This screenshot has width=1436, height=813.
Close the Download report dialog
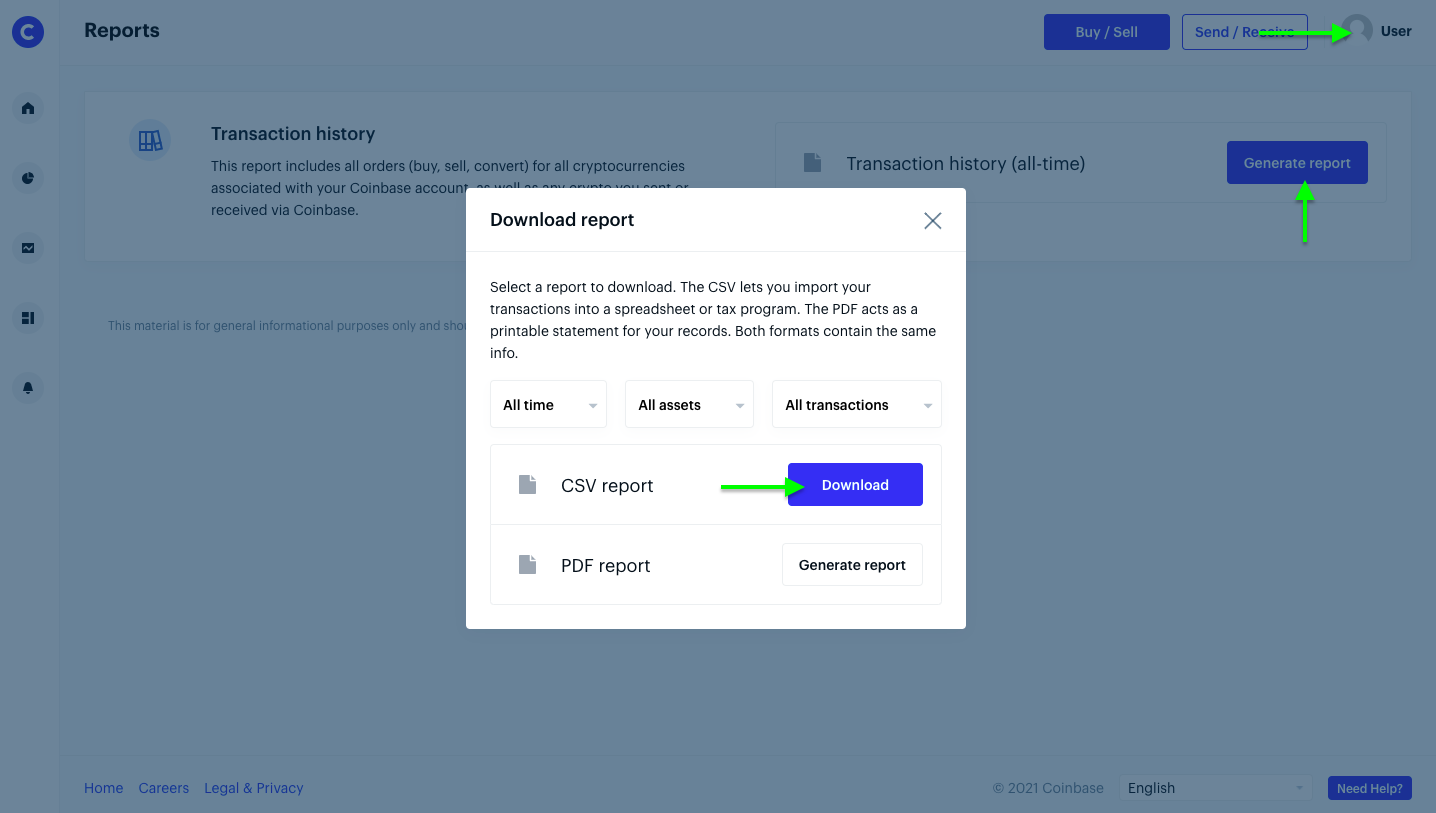click(x=933, y=221)
